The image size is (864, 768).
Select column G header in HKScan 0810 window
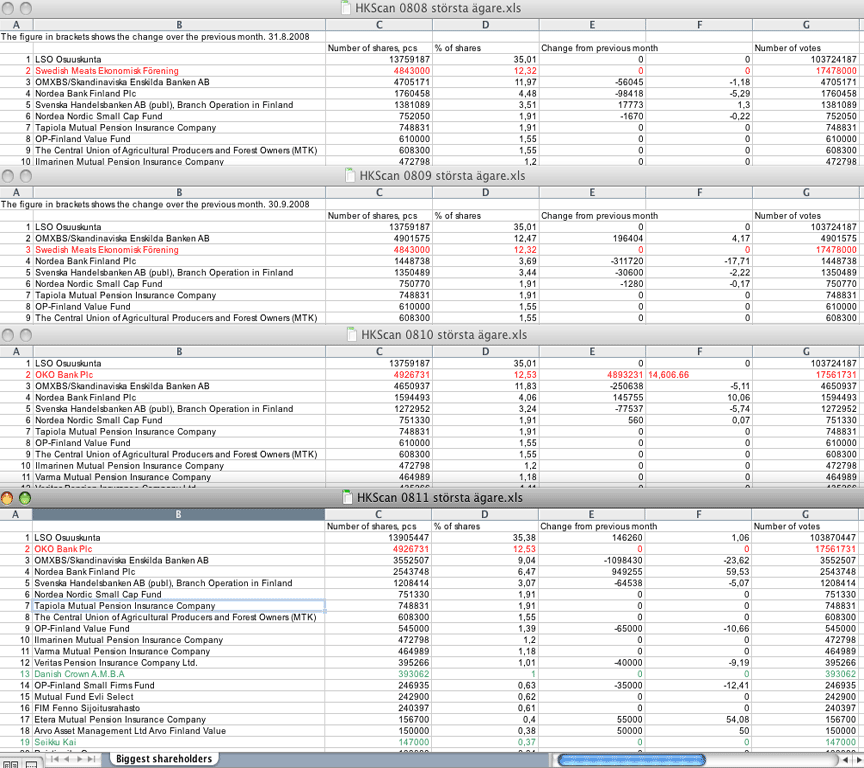[x=806, y=351]
